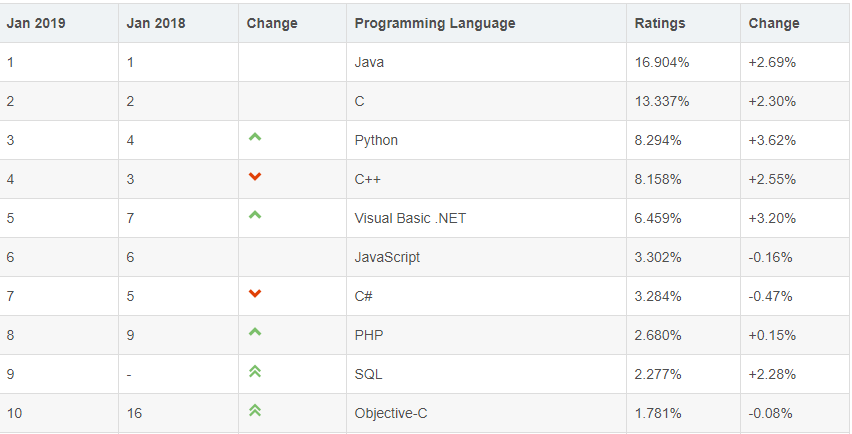Screen dimensions: 852x434
Task: Click the +2.30% change value
Action: click(772, 102)
